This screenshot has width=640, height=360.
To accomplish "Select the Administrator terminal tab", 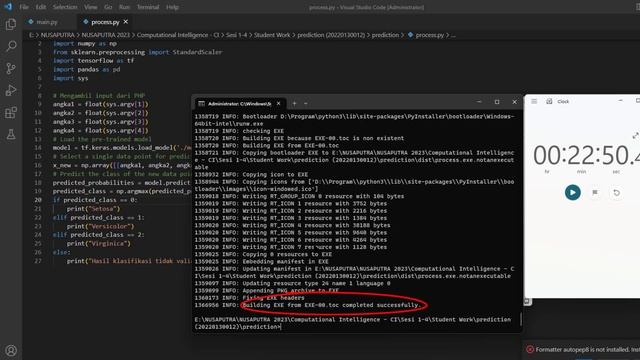I will (239, 104).
